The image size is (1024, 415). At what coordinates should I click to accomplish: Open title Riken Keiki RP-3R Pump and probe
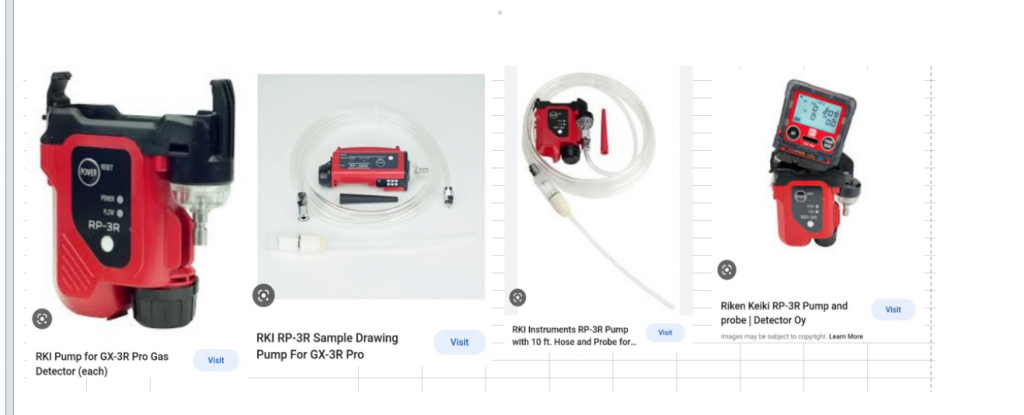[x=784, y=313]
